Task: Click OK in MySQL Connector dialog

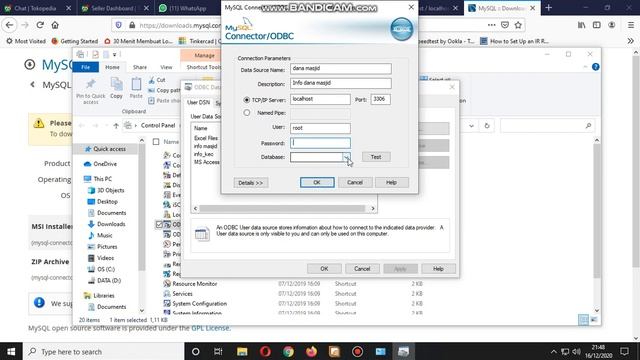Action: (x=317, y=182)
